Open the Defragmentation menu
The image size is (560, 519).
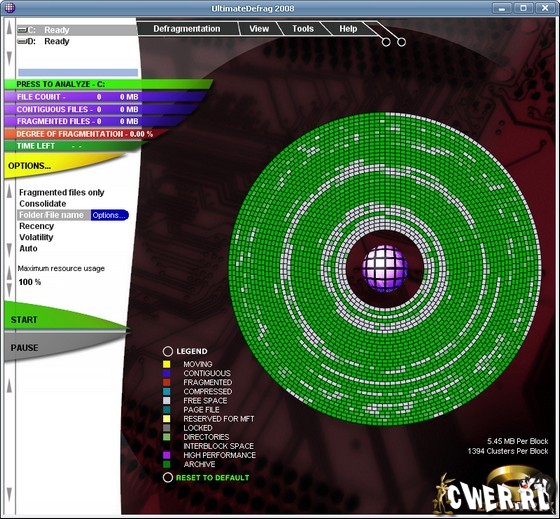pos(187,29)
